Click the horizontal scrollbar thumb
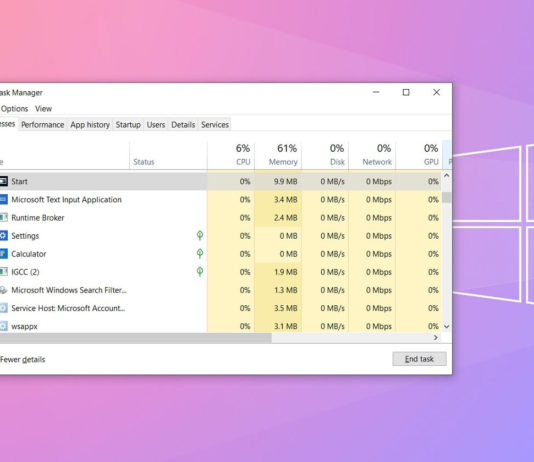534x462 pixels. (136, 338)
